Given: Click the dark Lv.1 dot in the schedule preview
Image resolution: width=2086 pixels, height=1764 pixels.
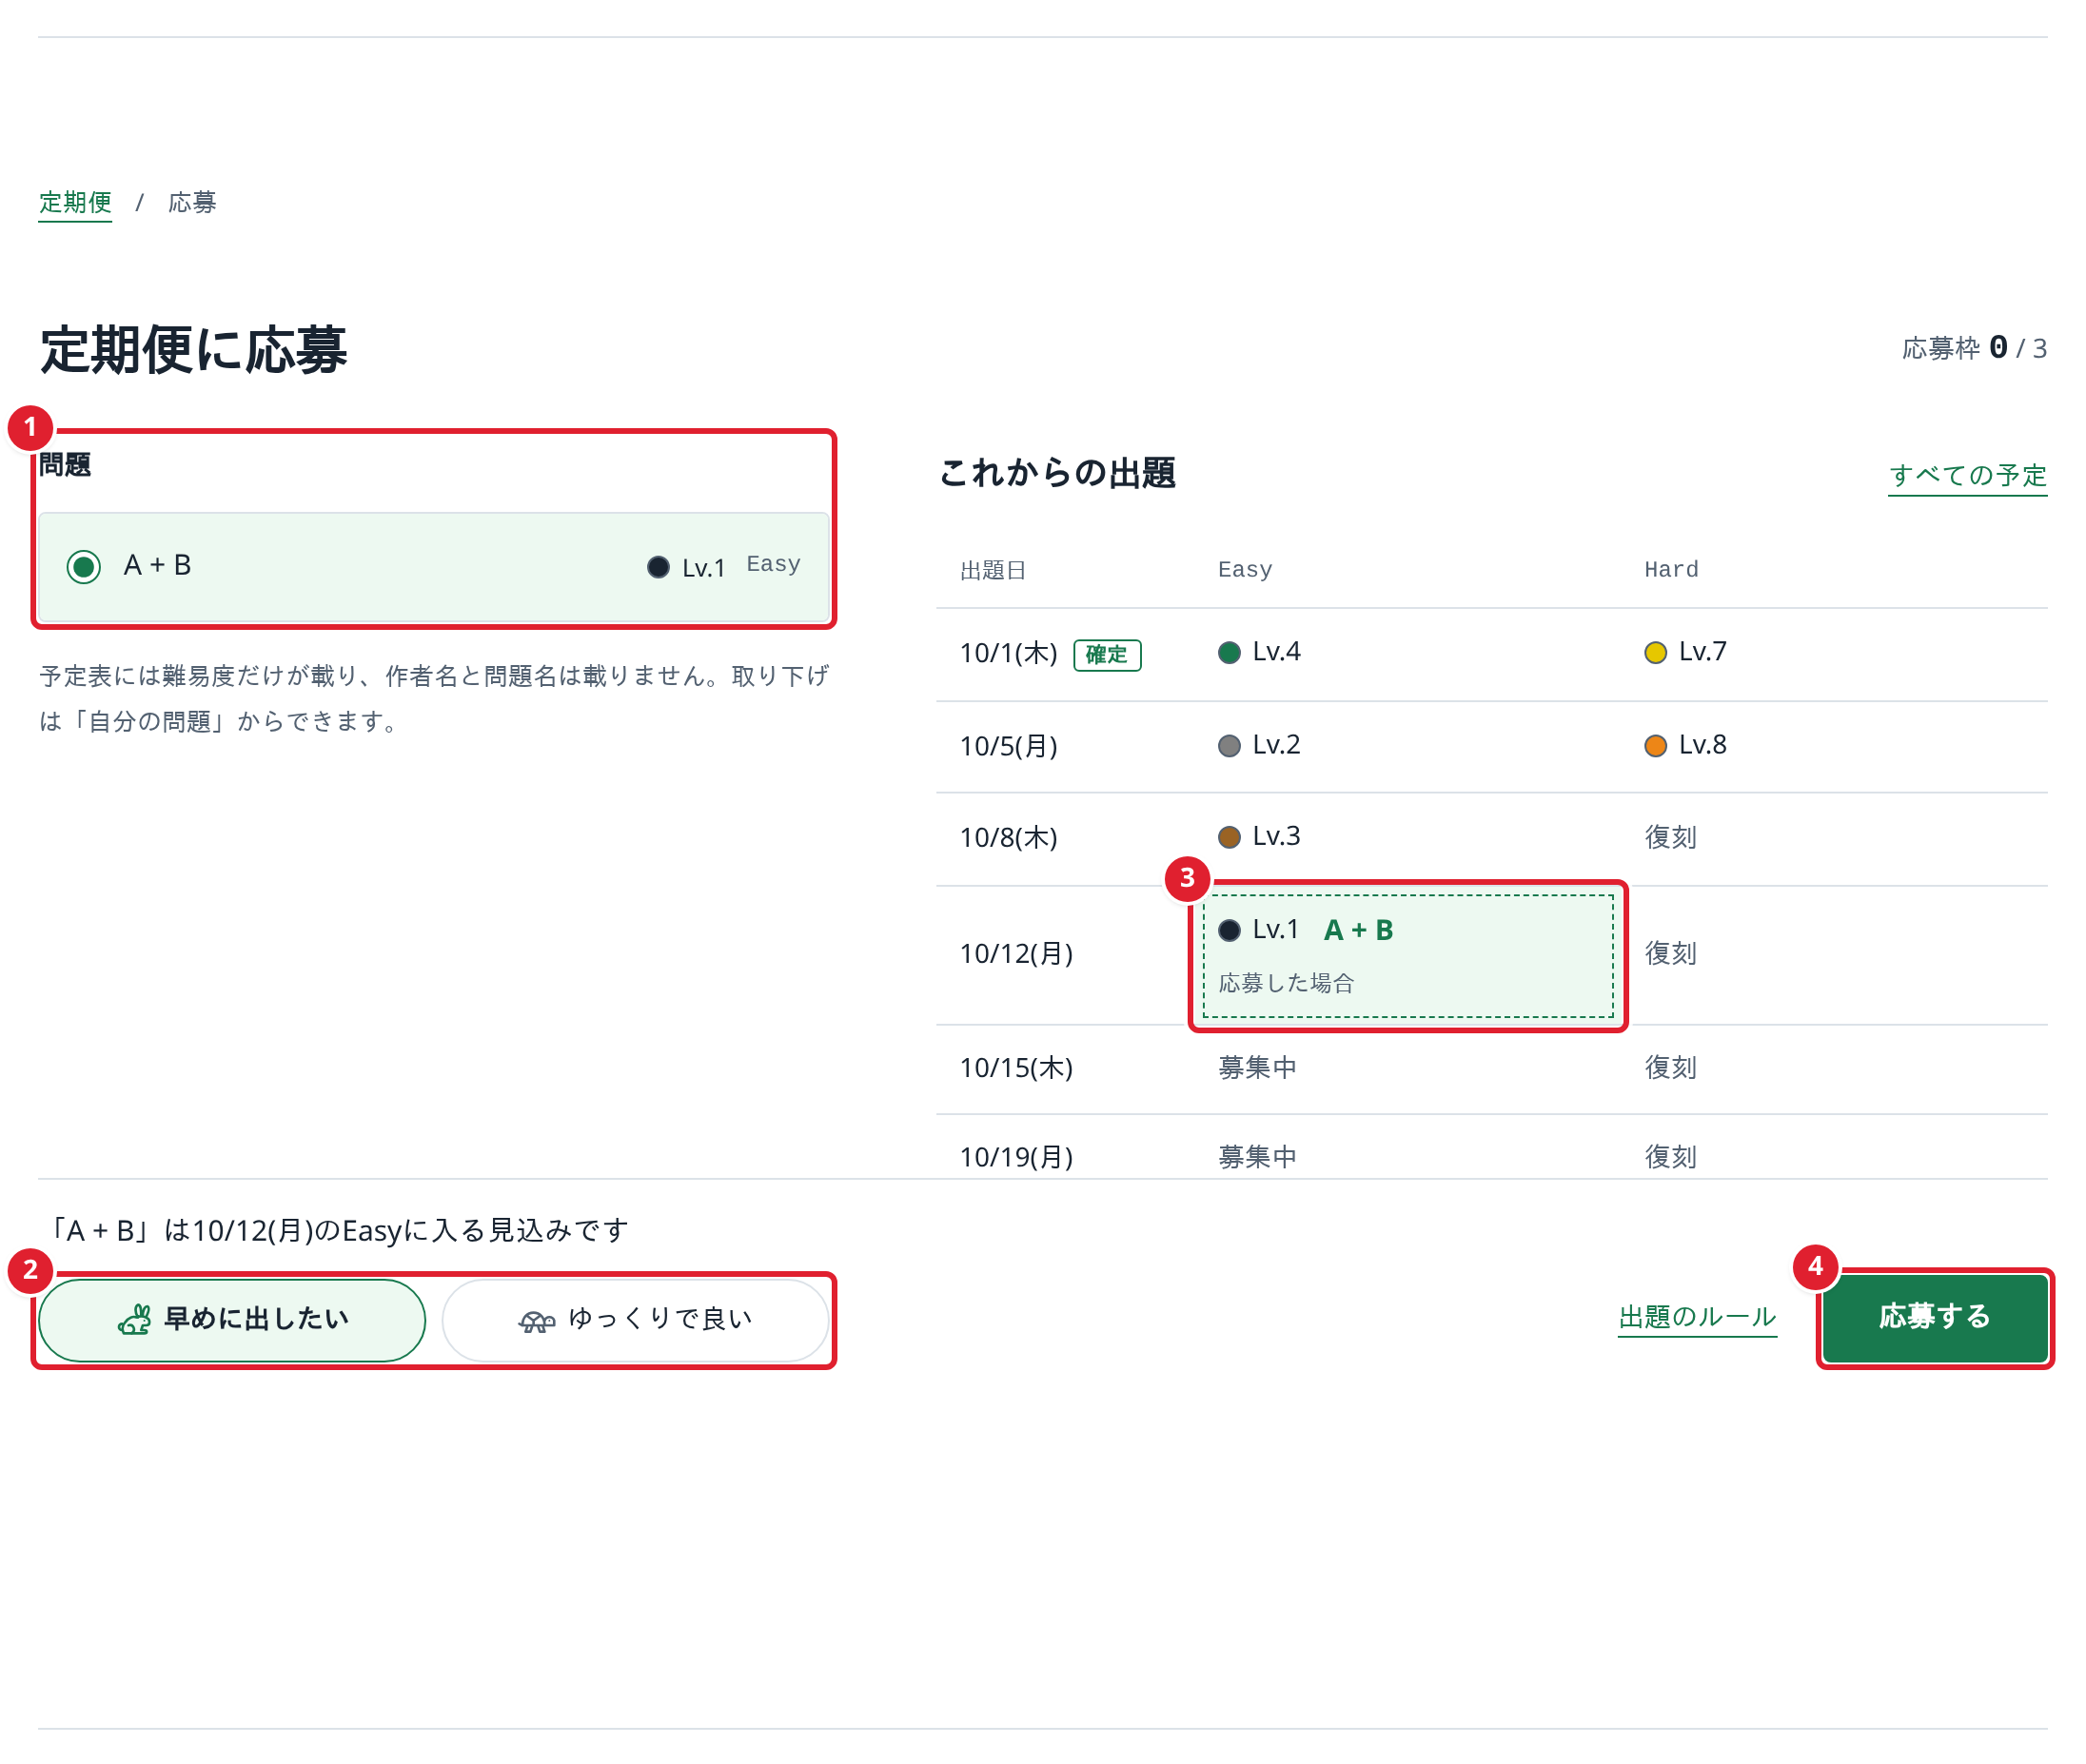Looking at the screenshot, I should pos(1229,930).
